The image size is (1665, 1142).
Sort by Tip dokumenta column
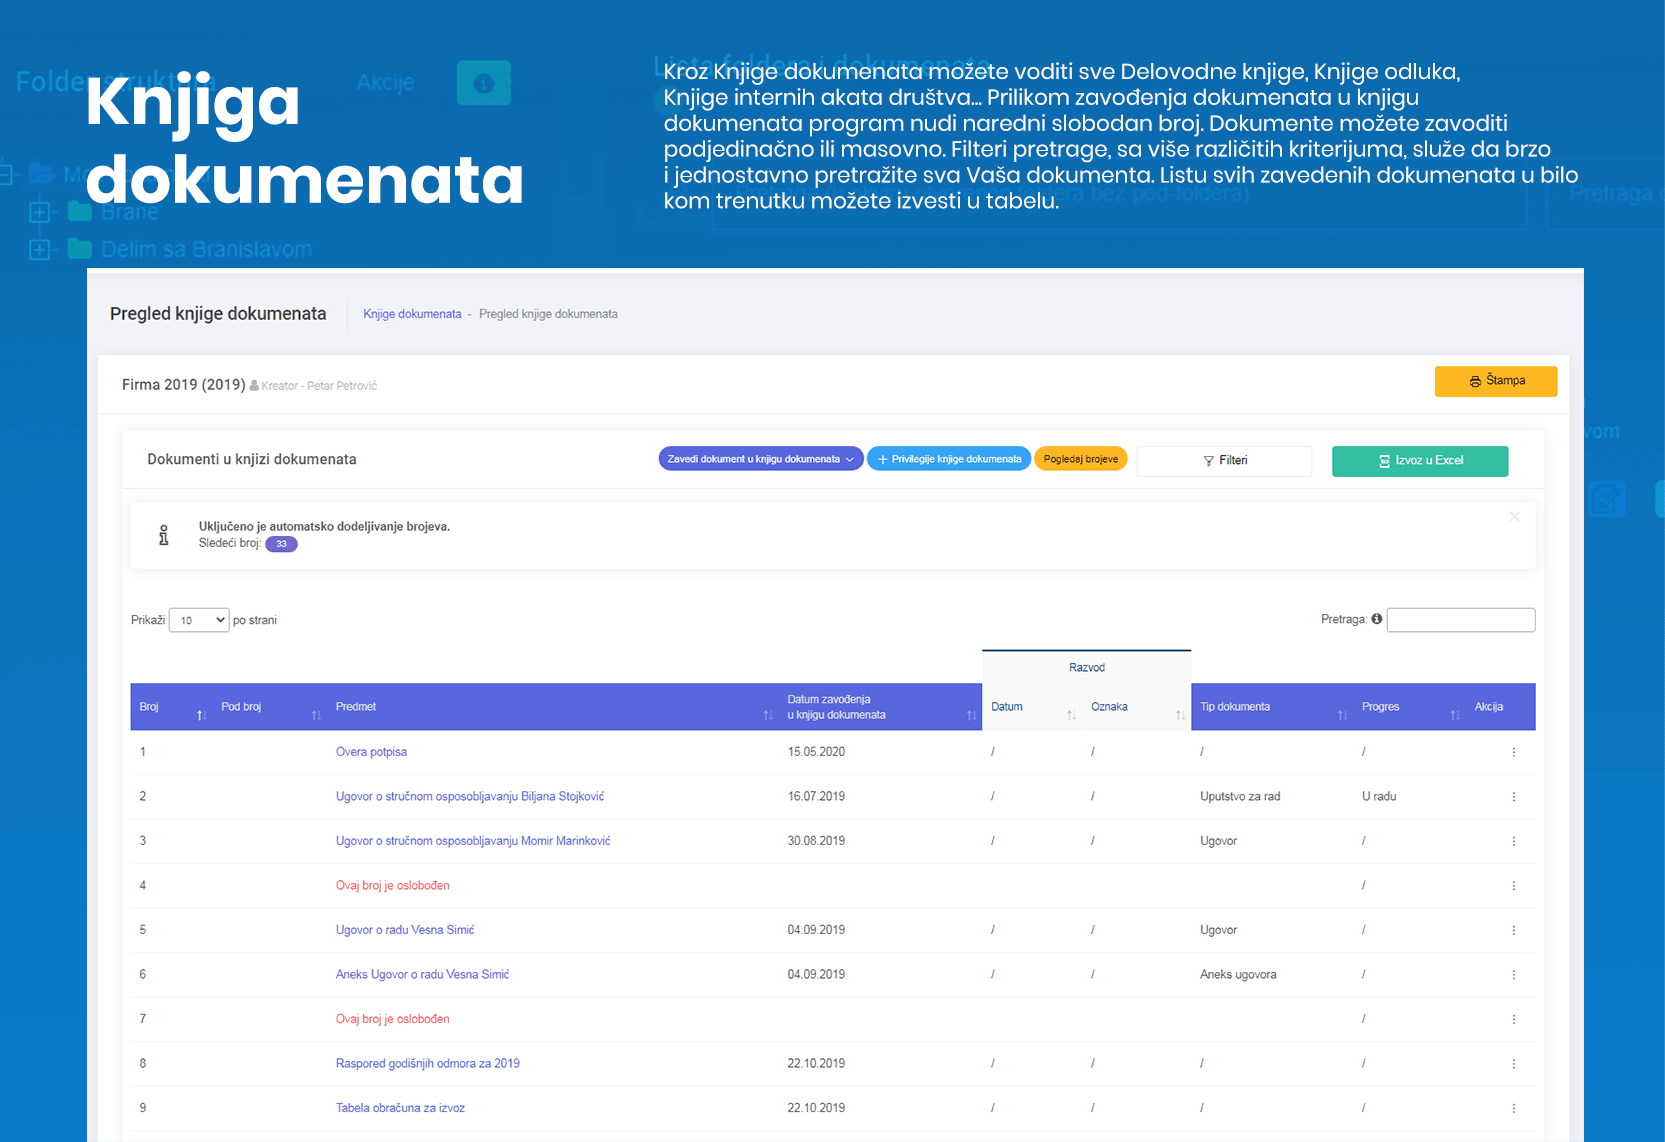(x=1342, y=714)
